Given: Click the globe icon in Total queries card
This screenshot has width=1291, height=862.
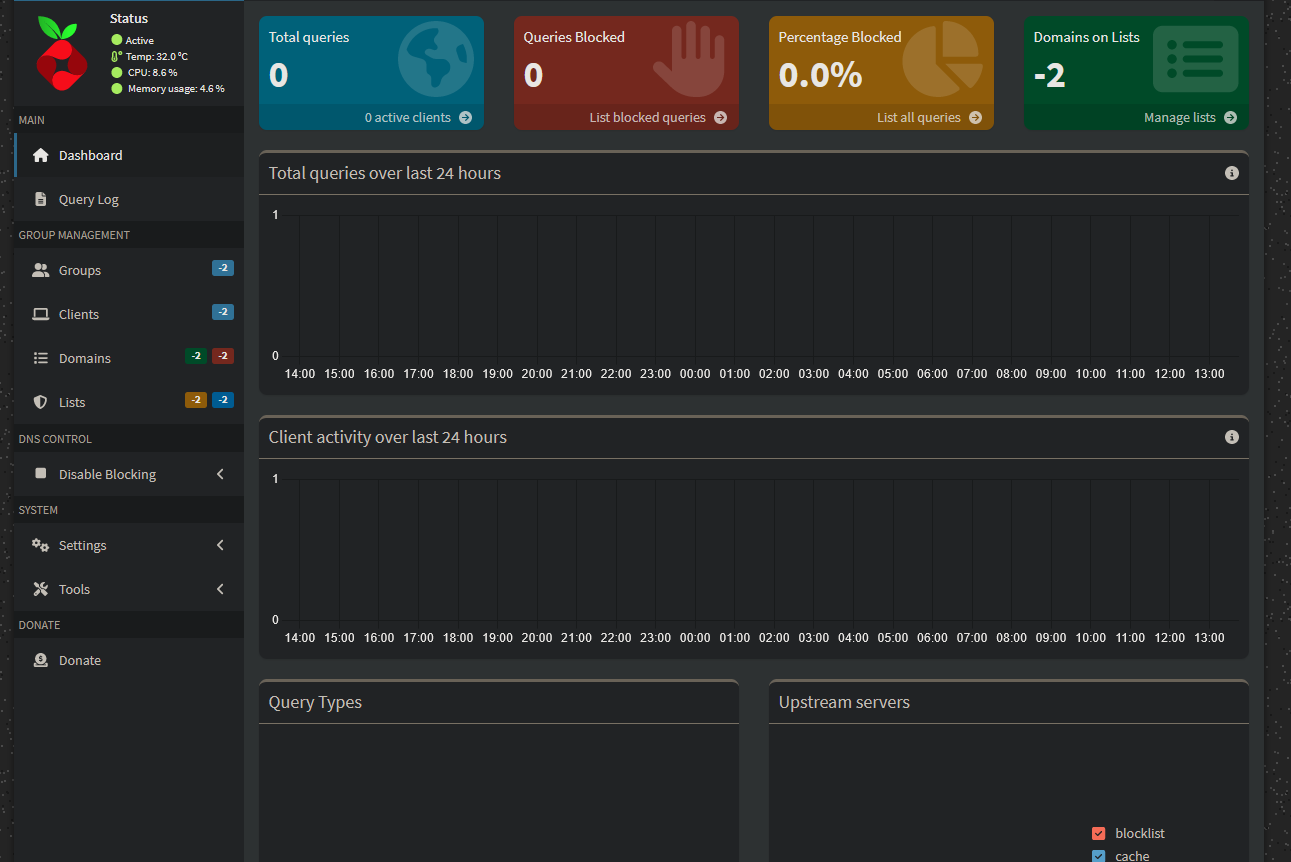Looking at the screenshot, I should (435, 59).
